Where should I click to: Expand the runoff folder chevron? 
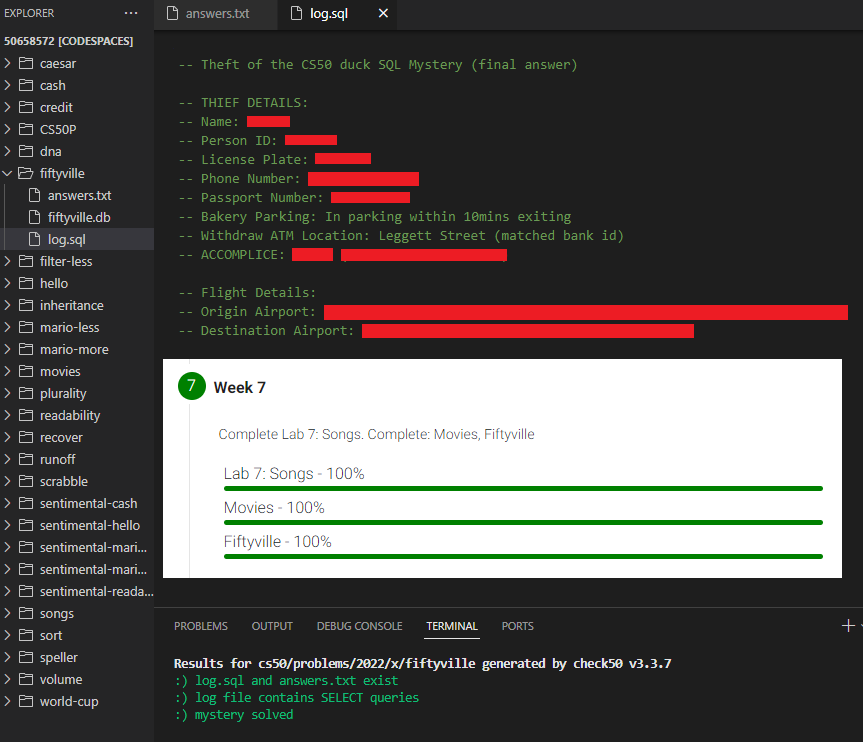click(x=8, y=459)
